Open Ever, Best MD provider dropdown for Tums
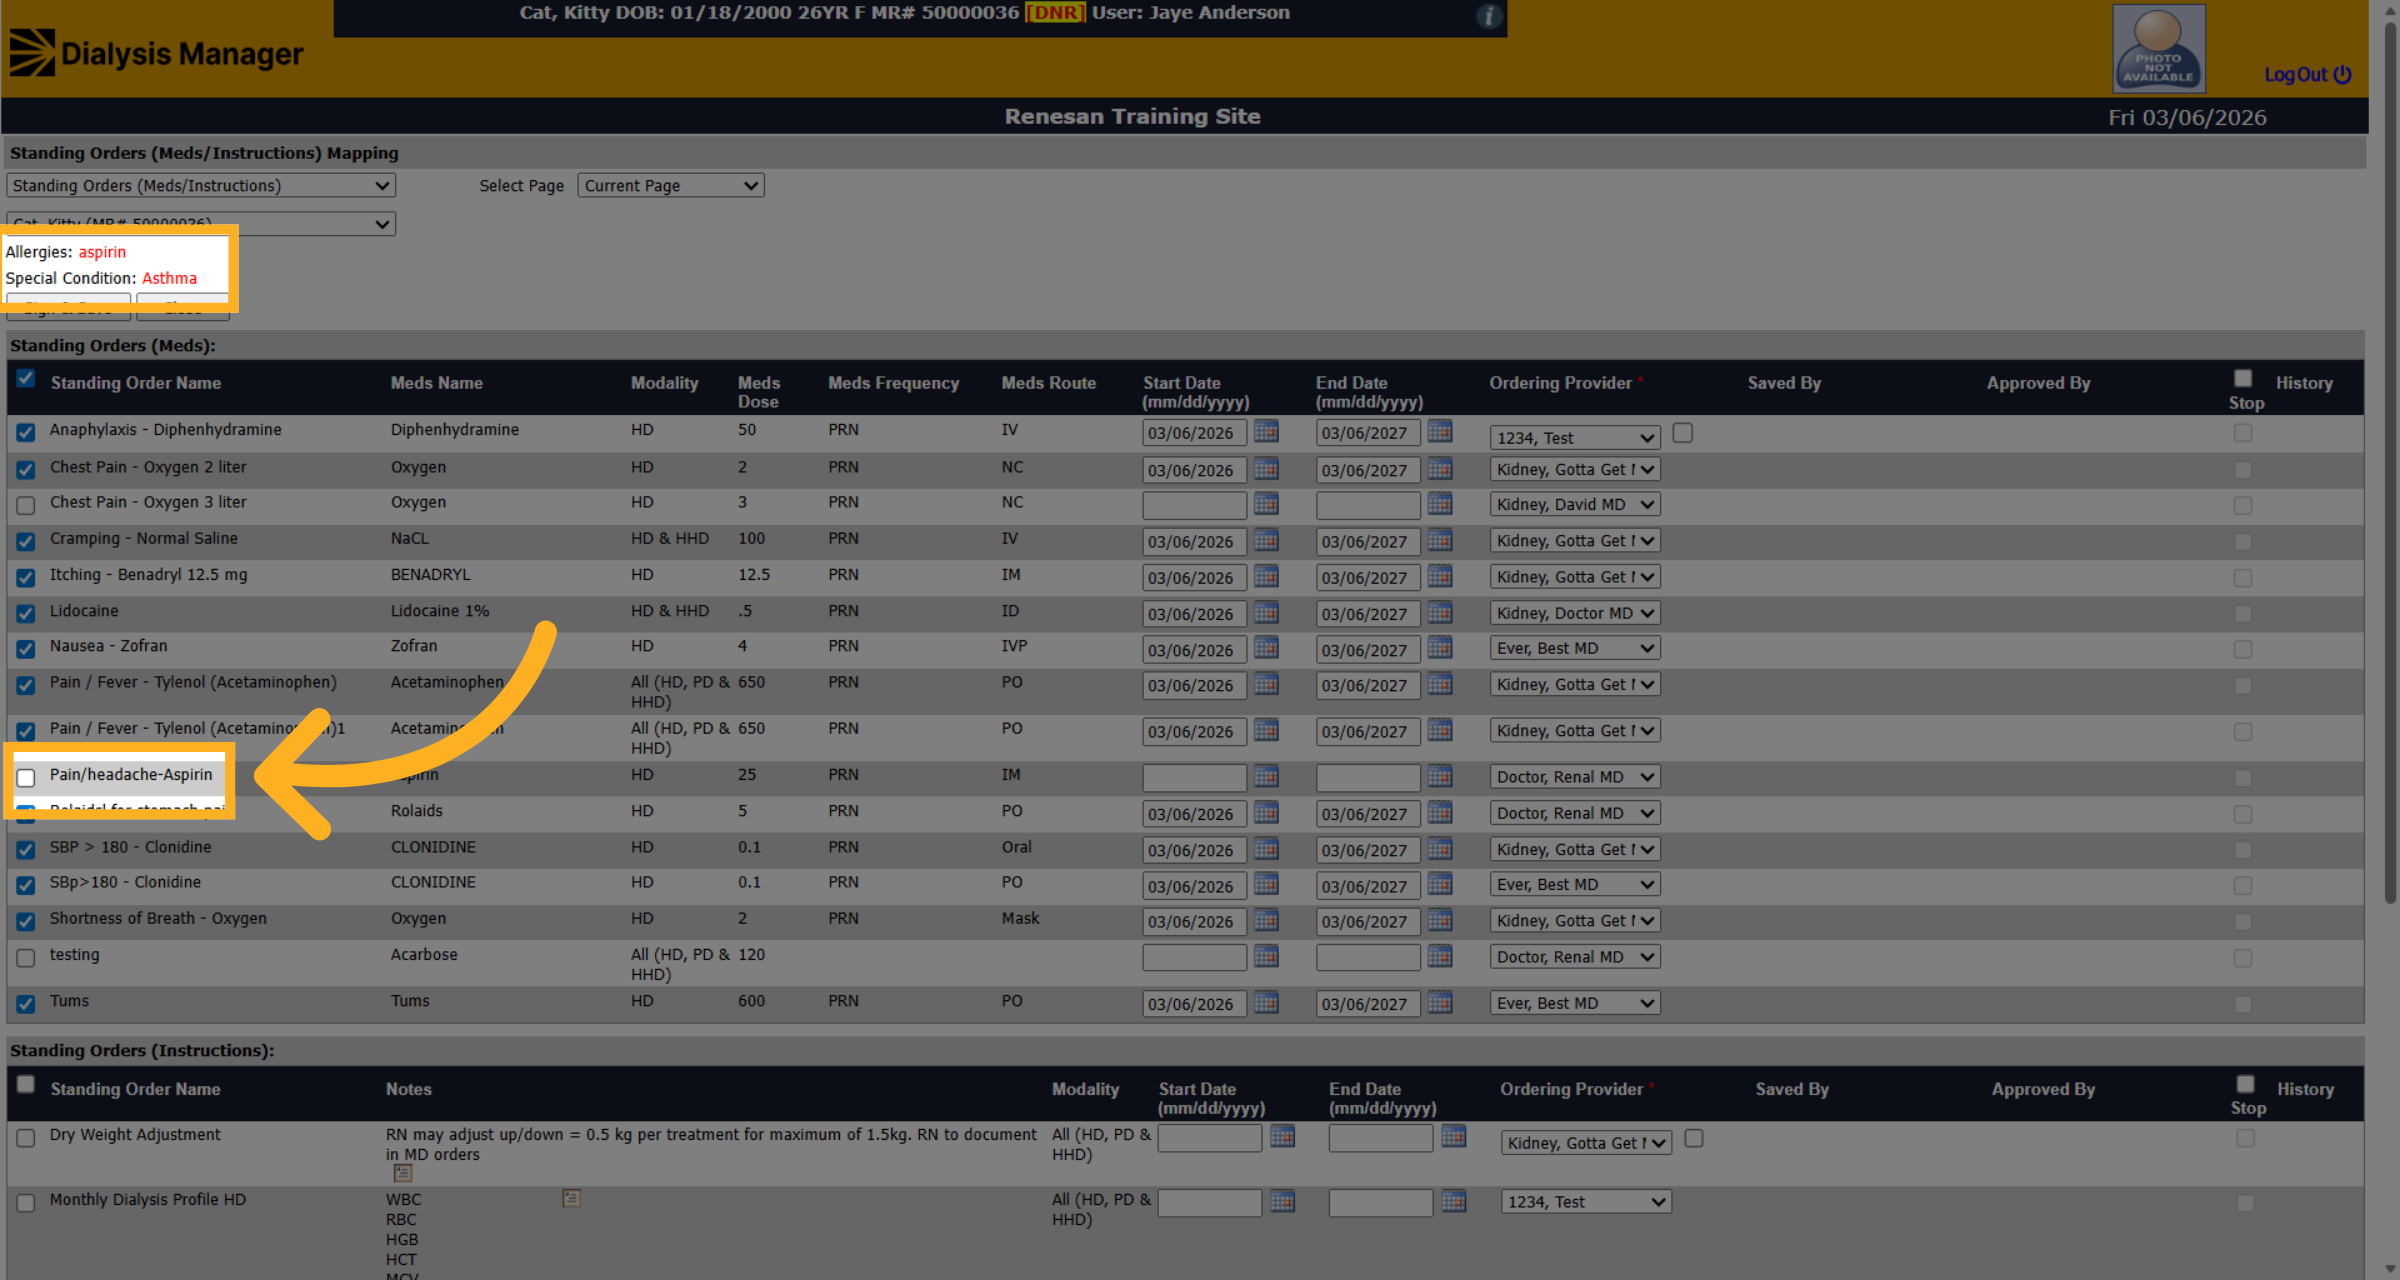Image resolution: width=2400 pixels, height=1280 pixels. tap(1575, 1003)
